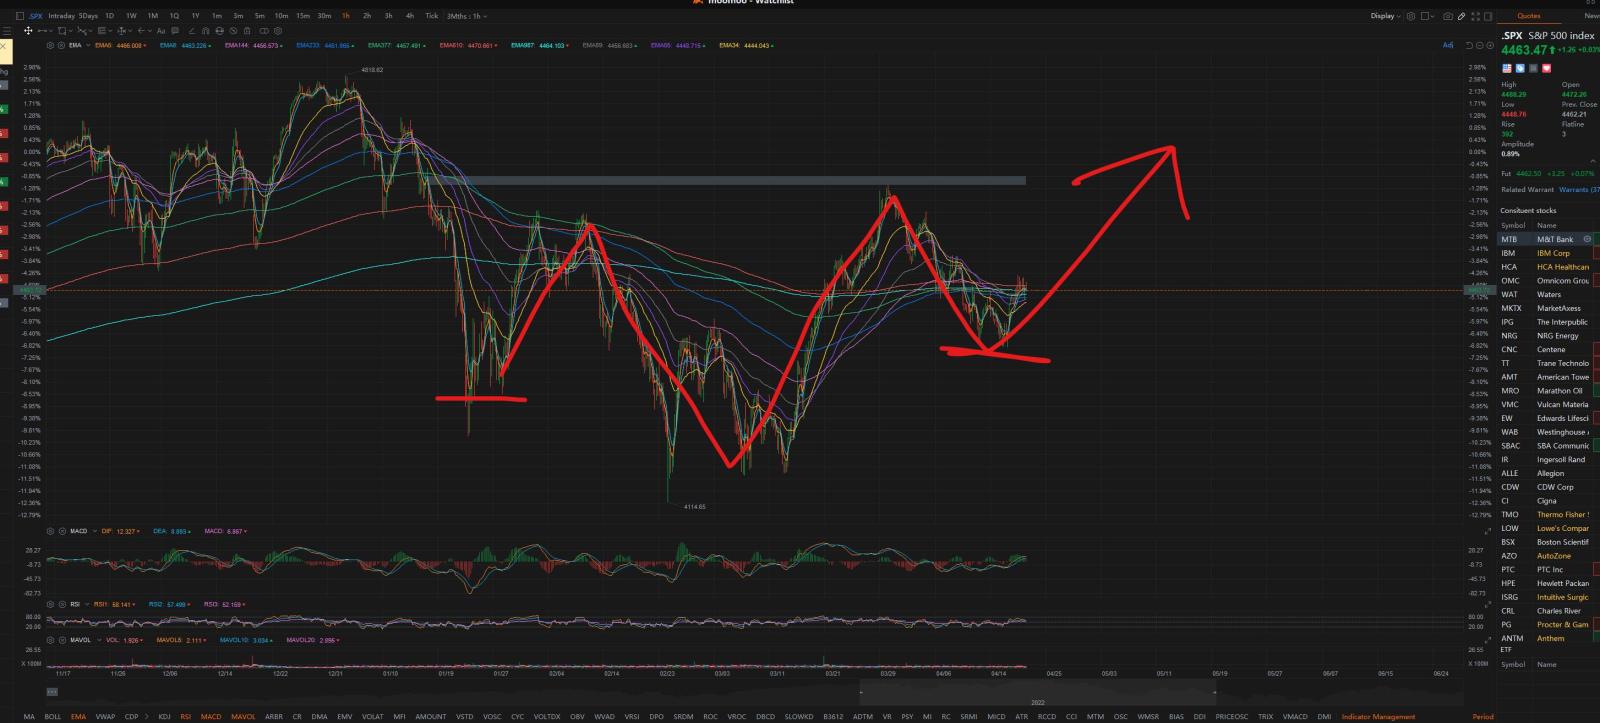The image size is (1600, 723).
Task: Open the Display dropdown menu
Action: pos(1386,16)
